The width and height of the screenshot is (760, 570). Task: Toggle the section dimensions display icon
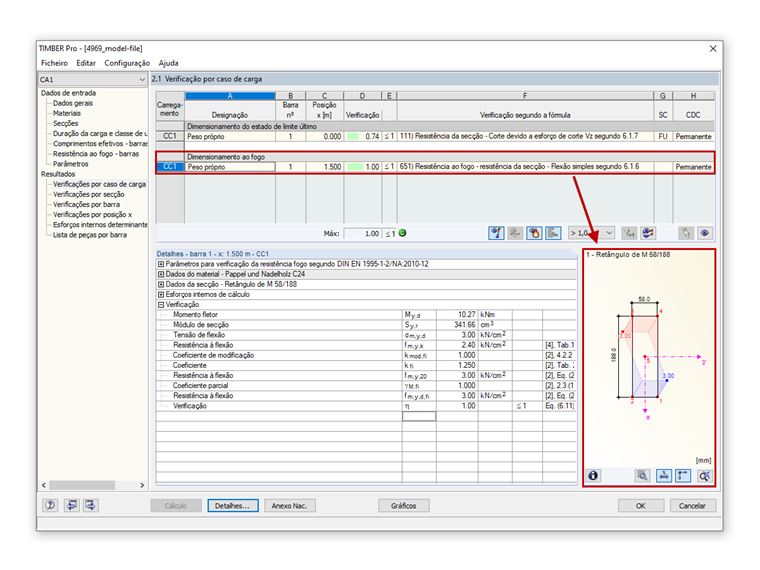tap(664, 475)
